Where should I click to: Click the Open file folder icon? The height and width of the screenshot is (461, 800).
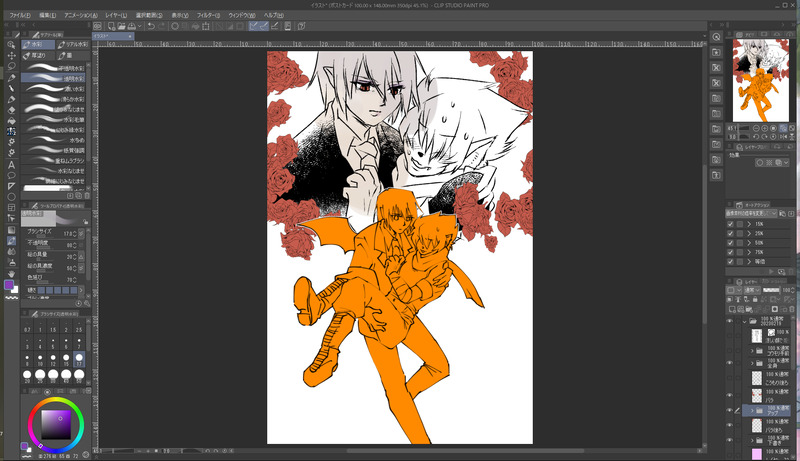pos(121,26)
